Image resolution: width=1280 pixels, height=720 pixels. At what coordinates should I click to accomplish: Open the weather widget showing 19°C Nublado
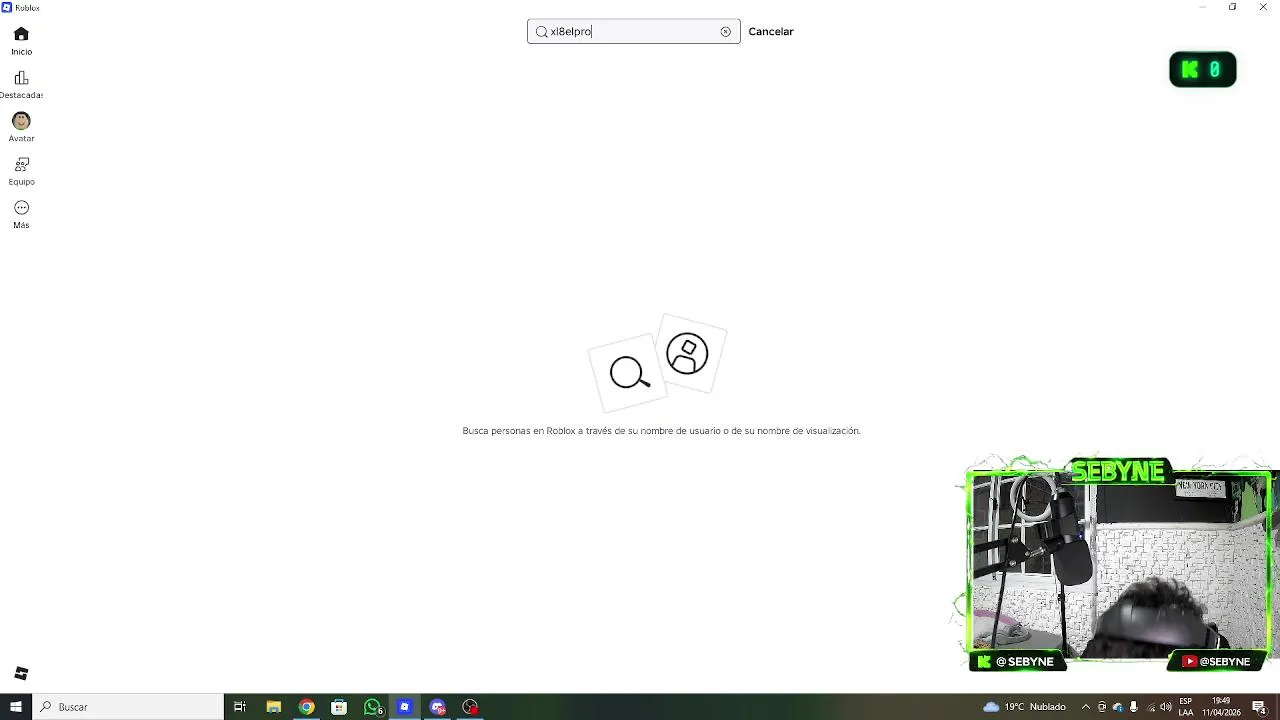(1024, 707)
